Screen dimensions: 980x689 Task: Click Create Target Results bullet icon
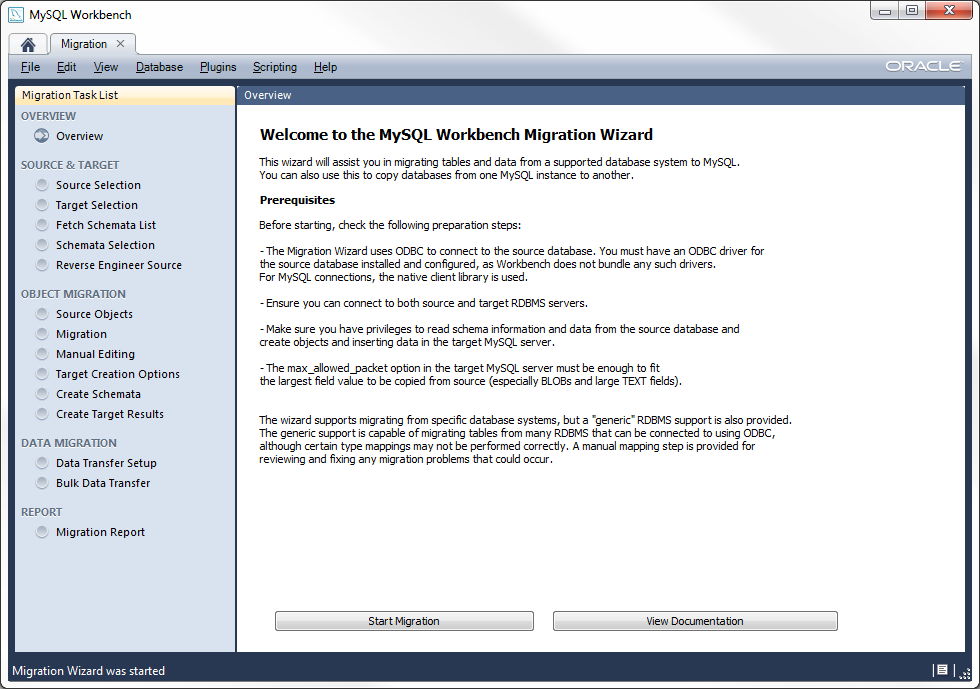(42, 413)
